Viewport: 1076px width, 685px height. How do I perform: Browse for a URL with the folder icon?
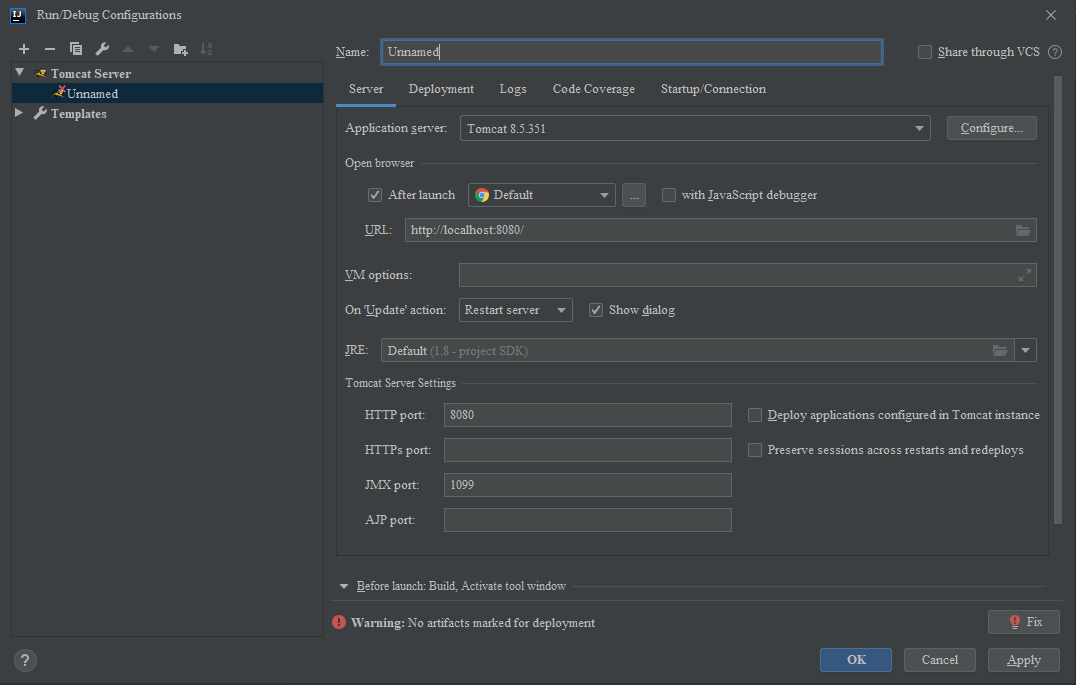coord(1022,231)
